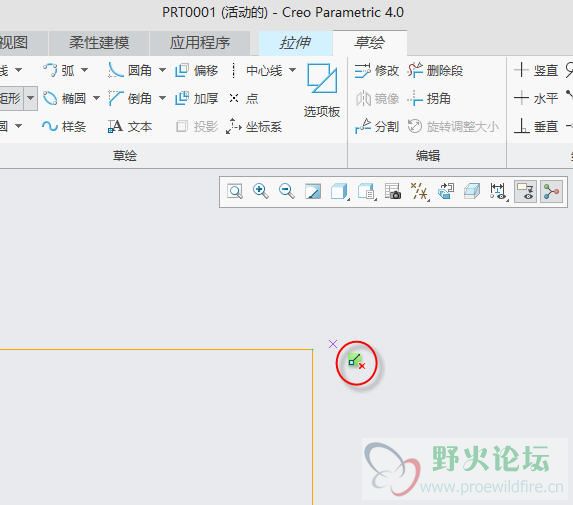Click the Refit view magnifier icon
The image size is (573, 505).
click(235, 191)
